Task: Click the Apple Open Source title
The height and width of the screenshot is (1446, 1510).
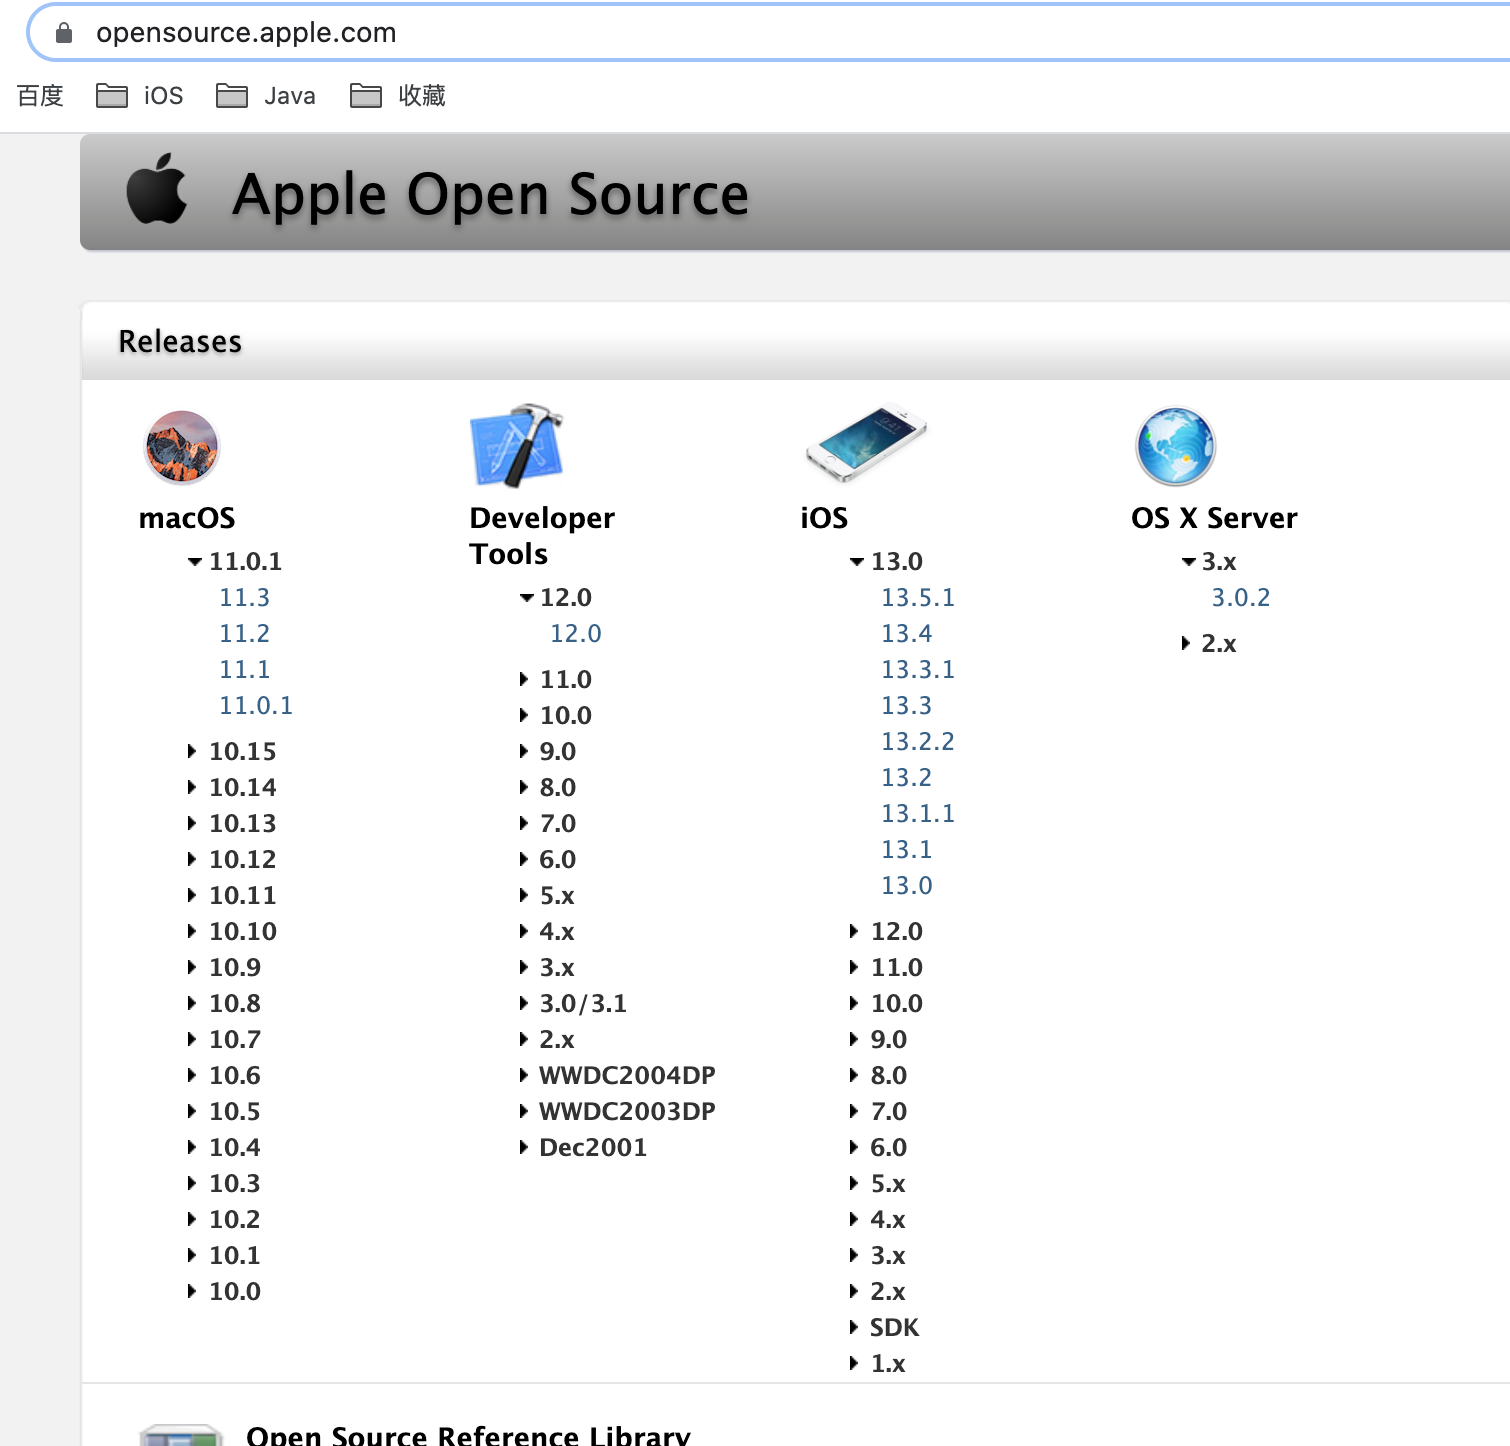Action: [x=490, y=193]
